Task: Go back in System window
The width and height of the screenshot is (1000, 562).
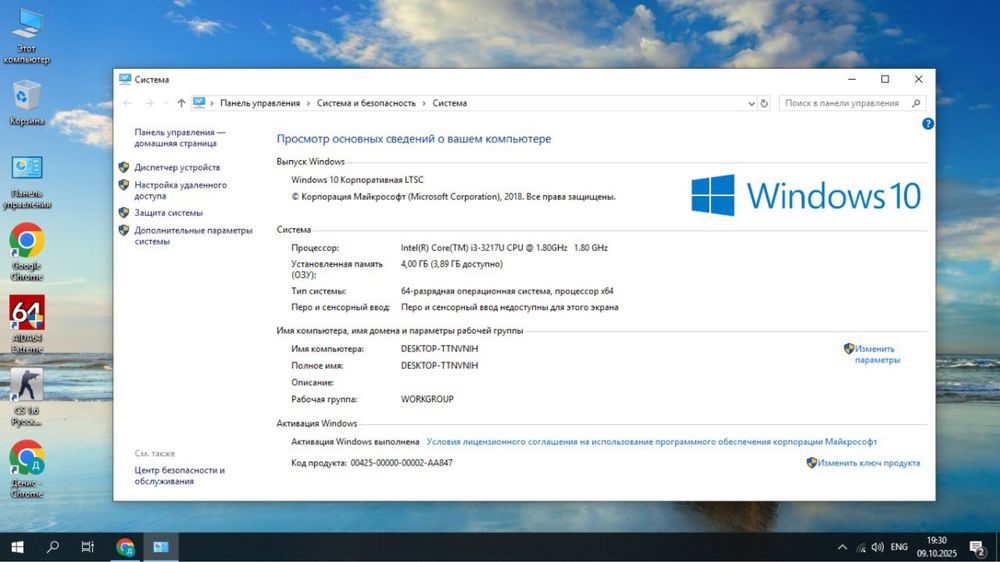Action: (128, 103)
